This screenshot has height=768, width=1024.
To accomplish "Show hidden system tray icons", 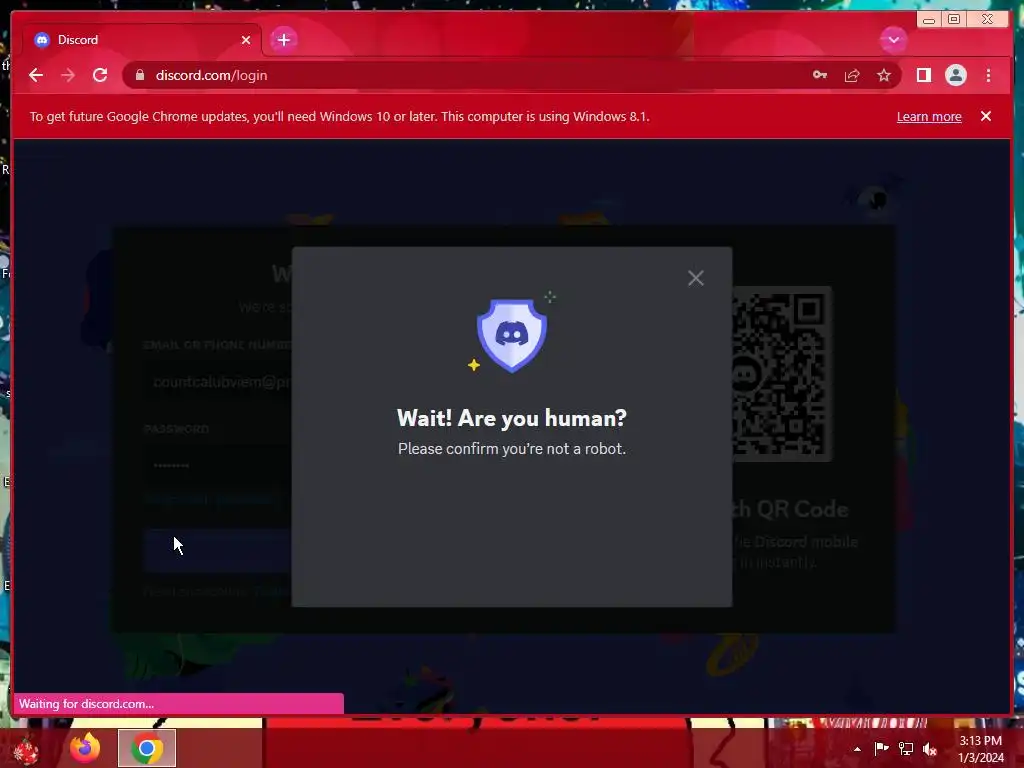I will (x=857, y=749).
